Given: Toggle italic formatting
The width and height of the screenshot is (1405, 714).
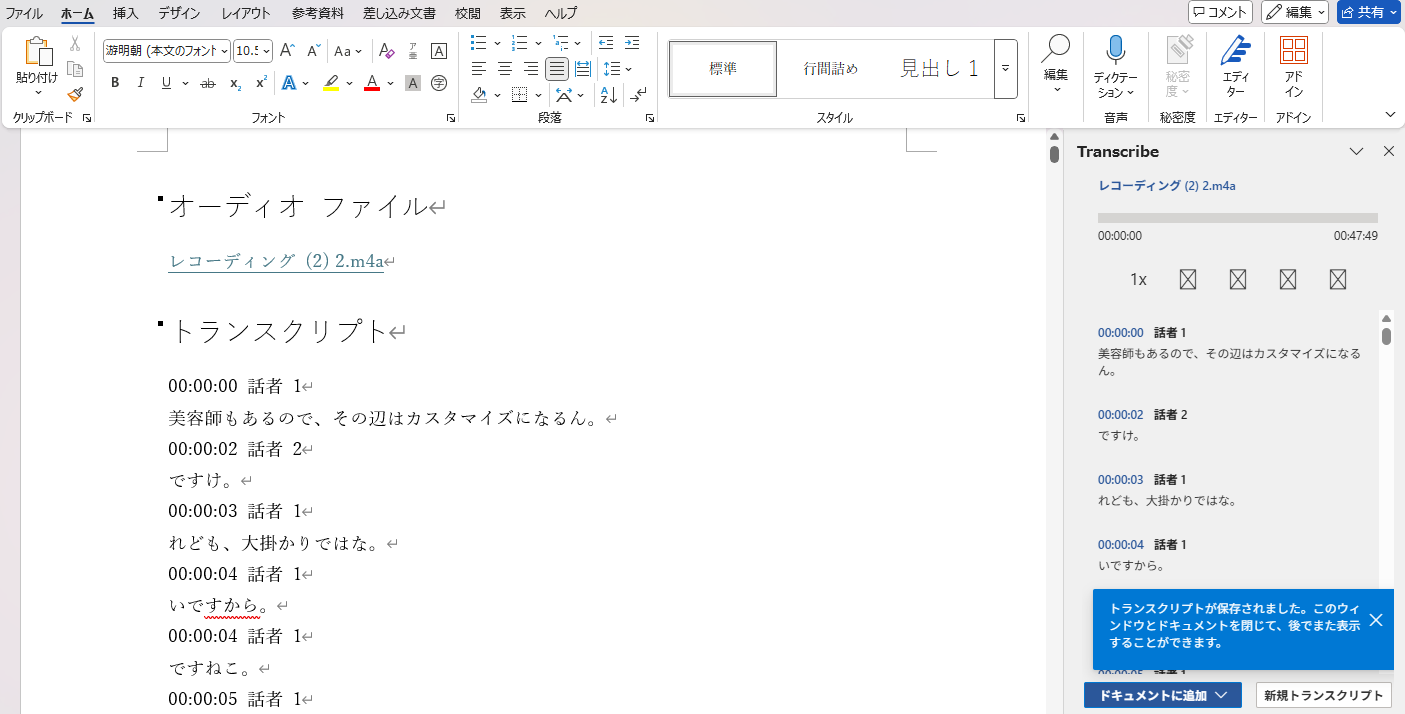Looking at the screenshot, I should point(140,82).
